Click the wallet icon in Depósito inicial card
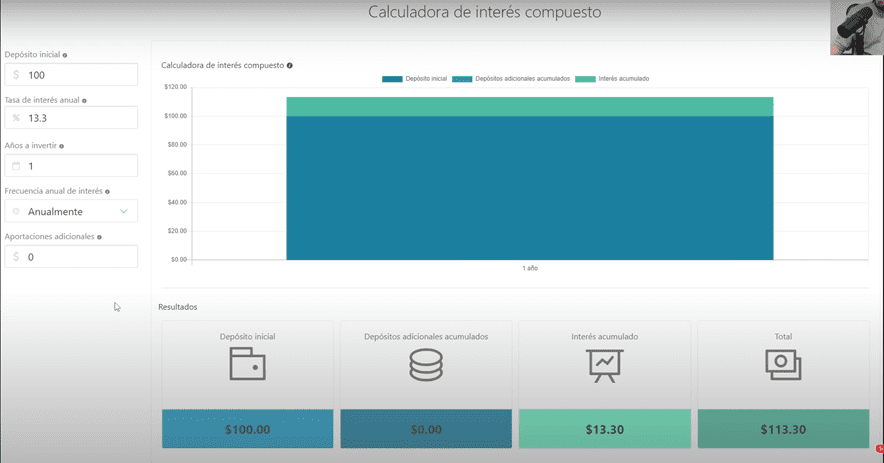The image size is (884, 463). point(247,366)
